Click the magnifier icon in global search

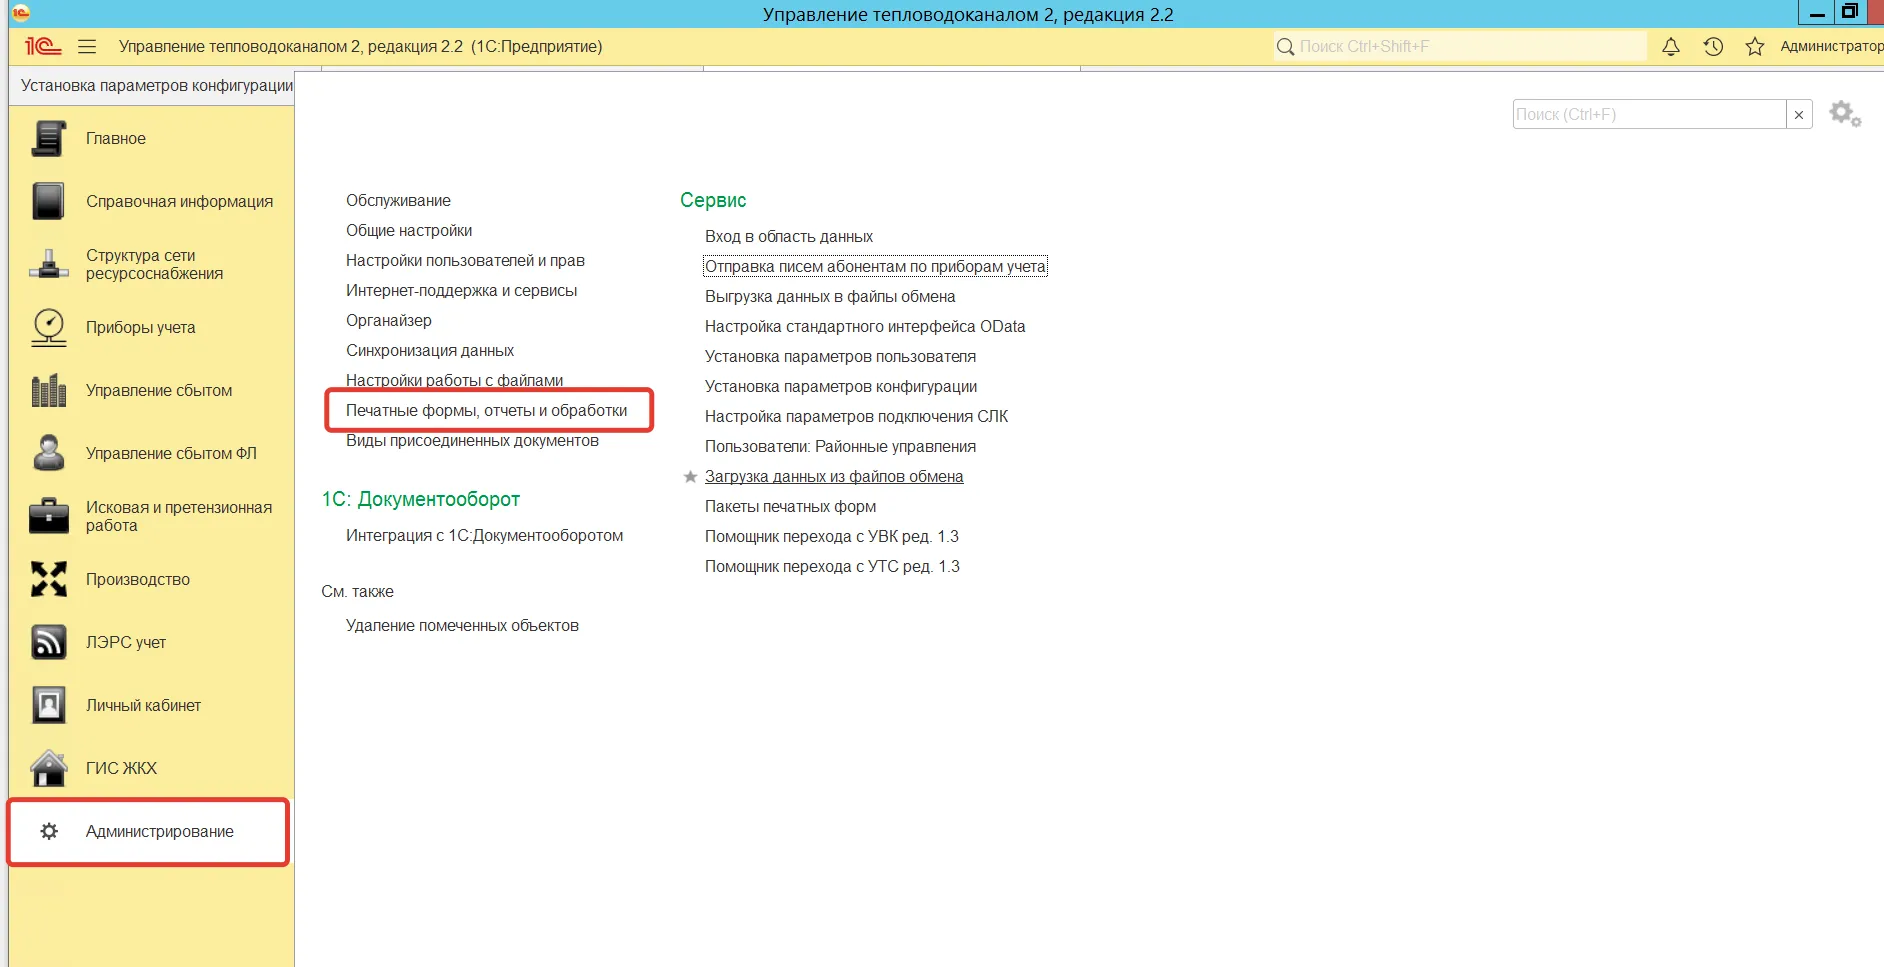[1285, 46]
